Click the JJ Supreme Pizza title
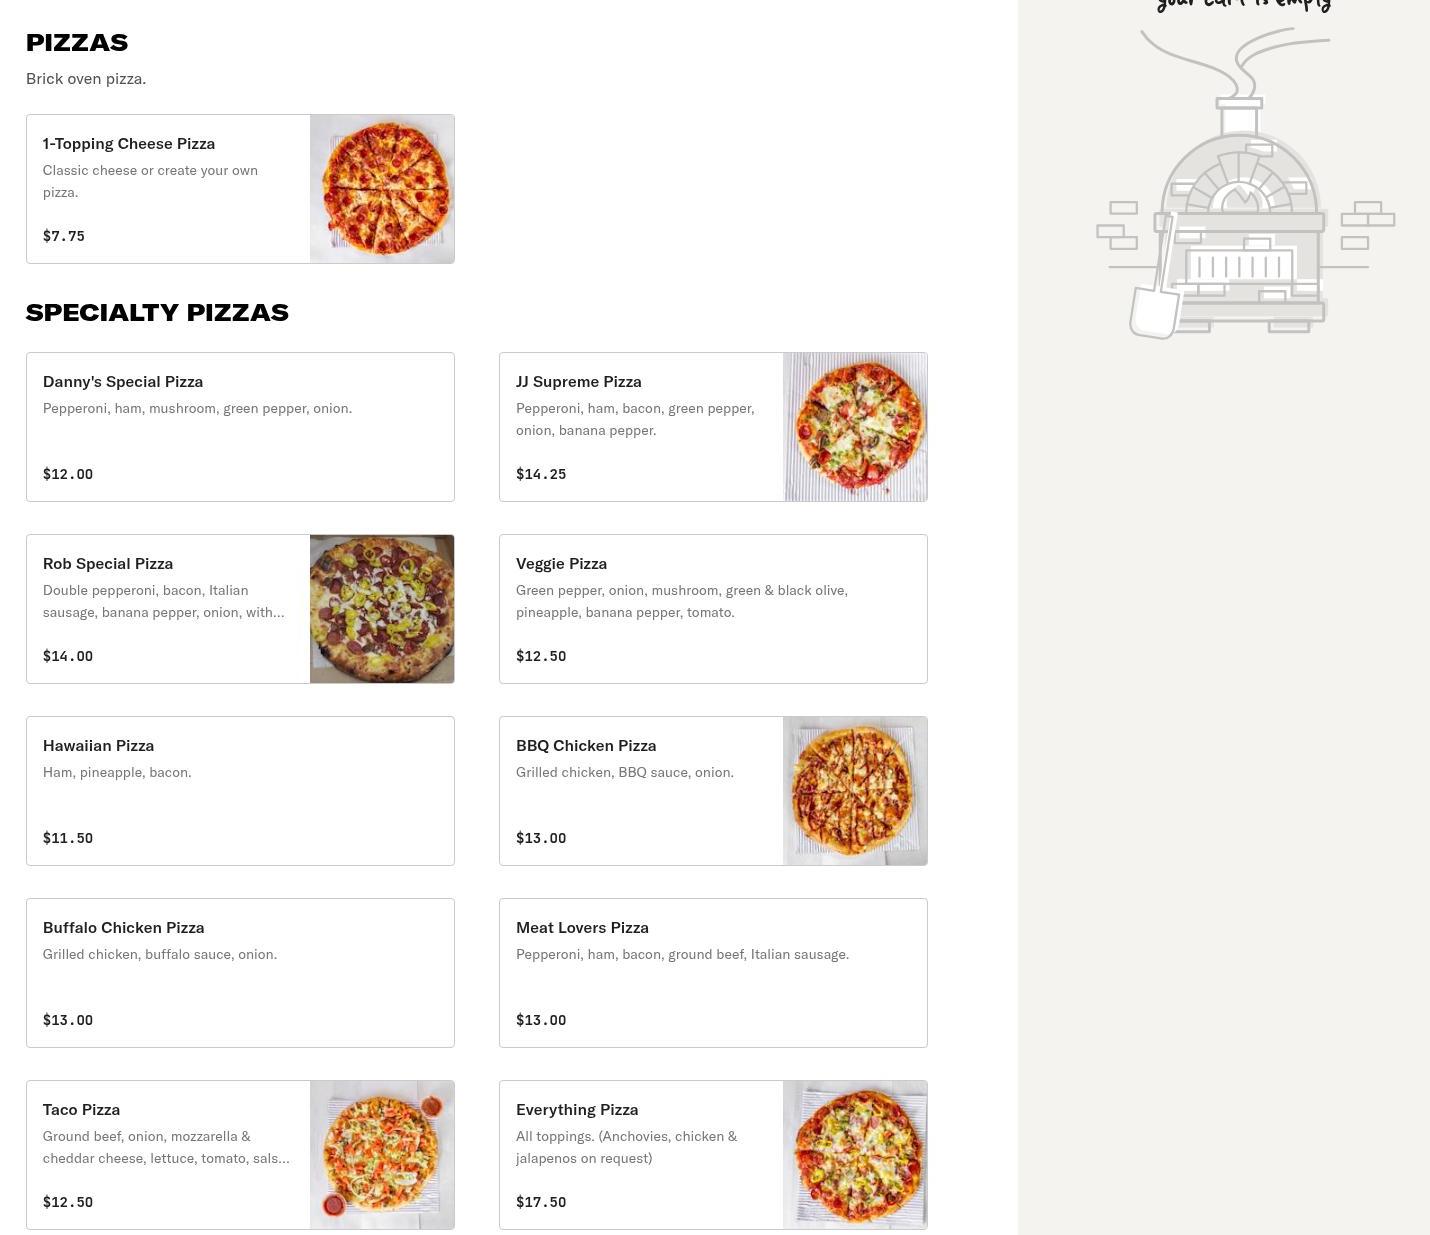The height and width of the screenshot is (1235, 1430). 578,382
